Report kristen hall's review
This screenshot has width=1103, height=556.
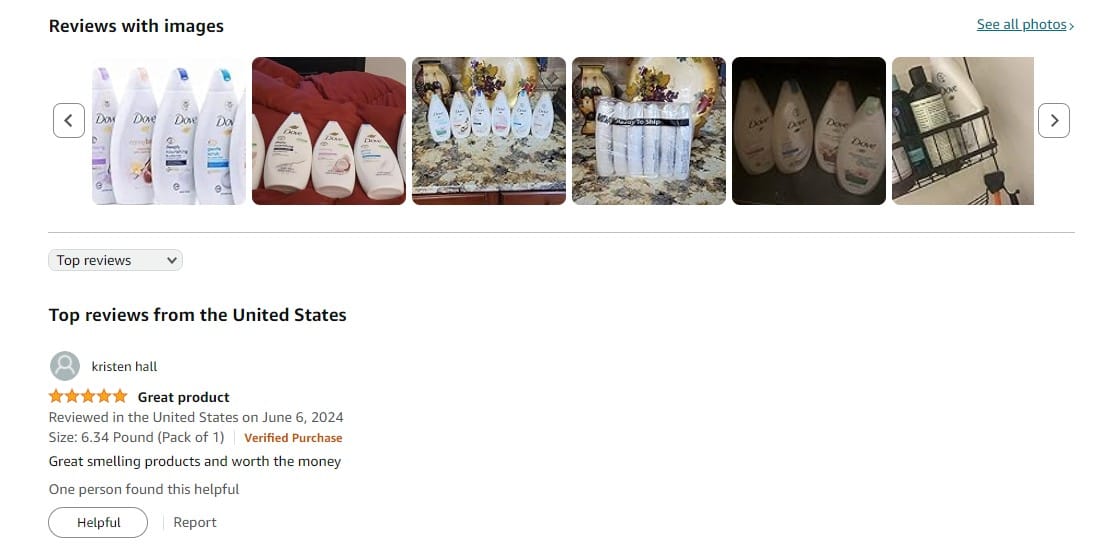(x=195, y=522)
